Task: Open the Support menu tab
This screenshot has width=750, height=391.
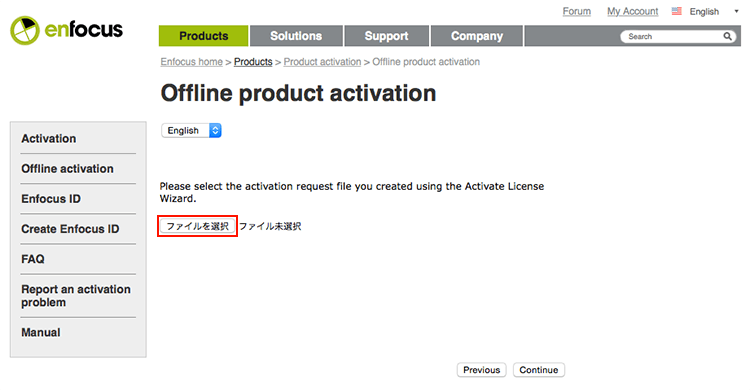Action: tap(386, 36)
